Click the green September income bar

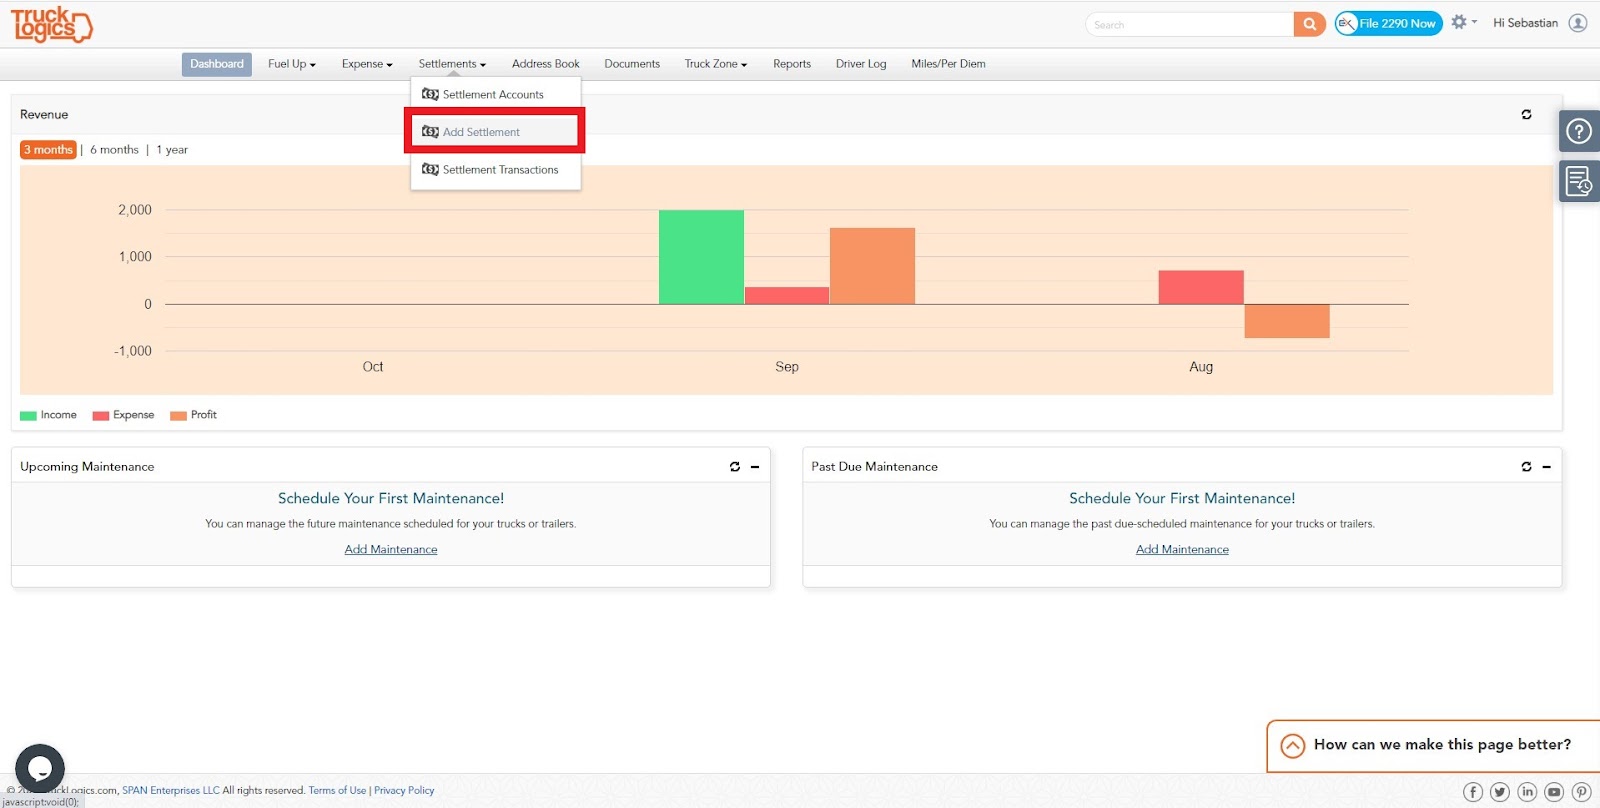point(701,257)
